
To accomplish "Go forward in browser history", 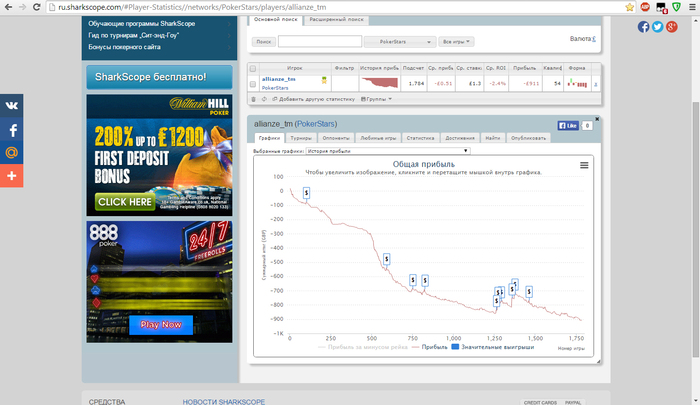I will [x=22, y=7].
